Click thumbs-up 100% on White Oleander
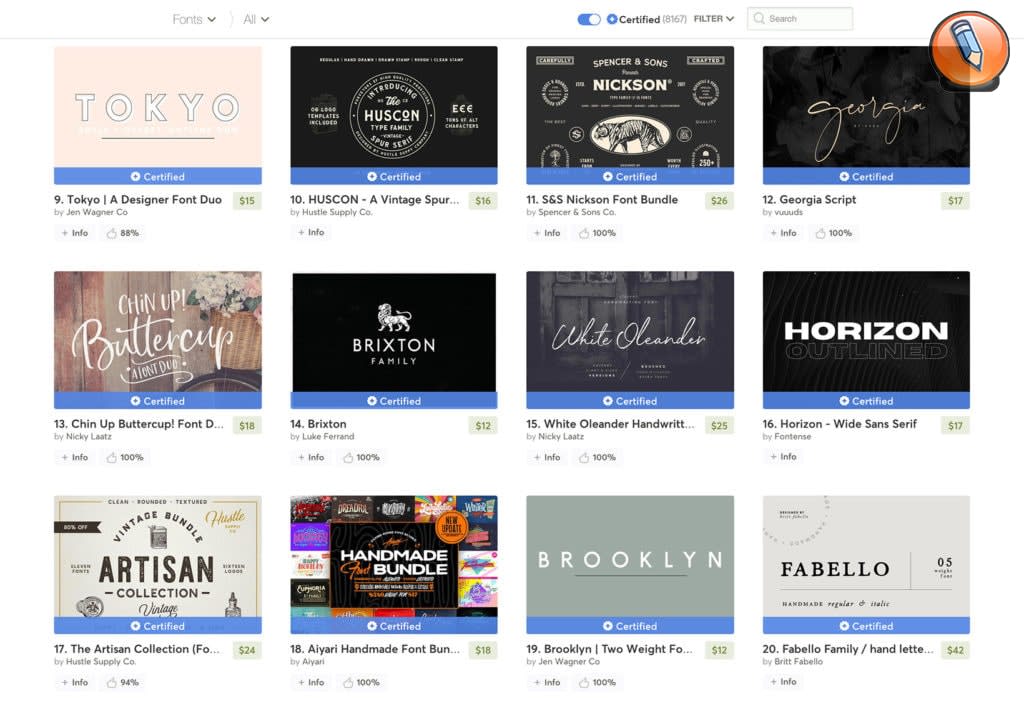The image size is (1024, 716). coord(598,457)
